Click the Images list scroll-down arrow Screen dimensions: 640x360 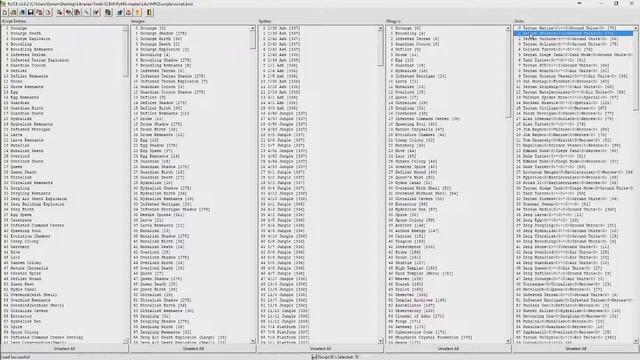253,341
